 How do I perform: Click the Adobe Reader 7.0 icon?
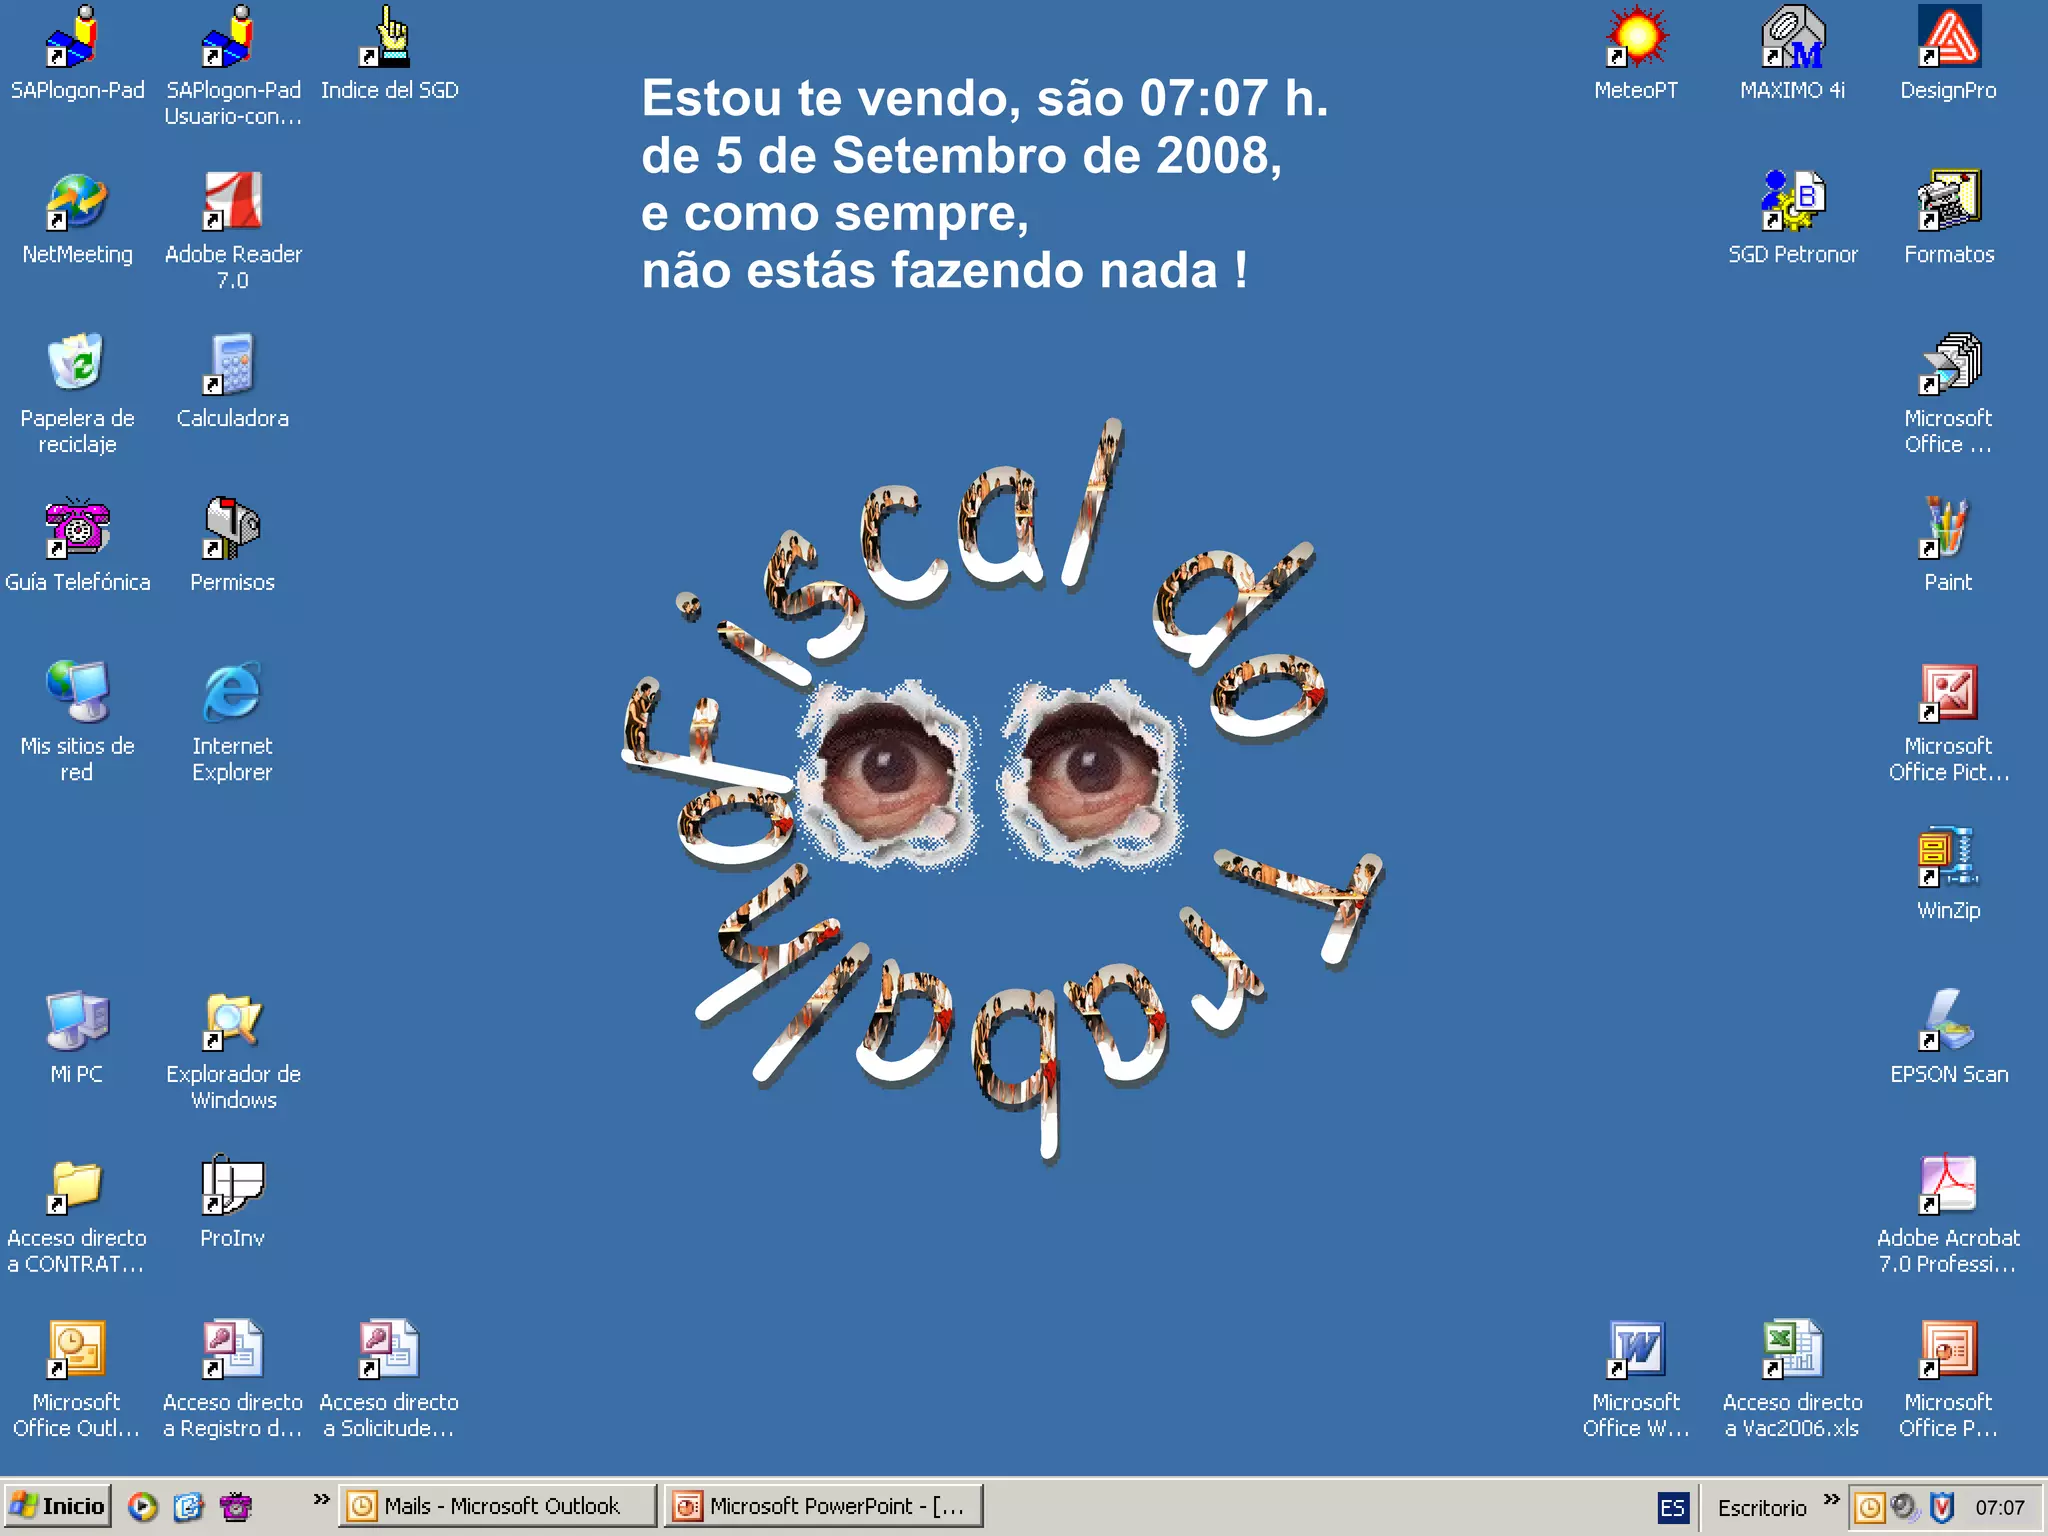click(x=232, y=201)
